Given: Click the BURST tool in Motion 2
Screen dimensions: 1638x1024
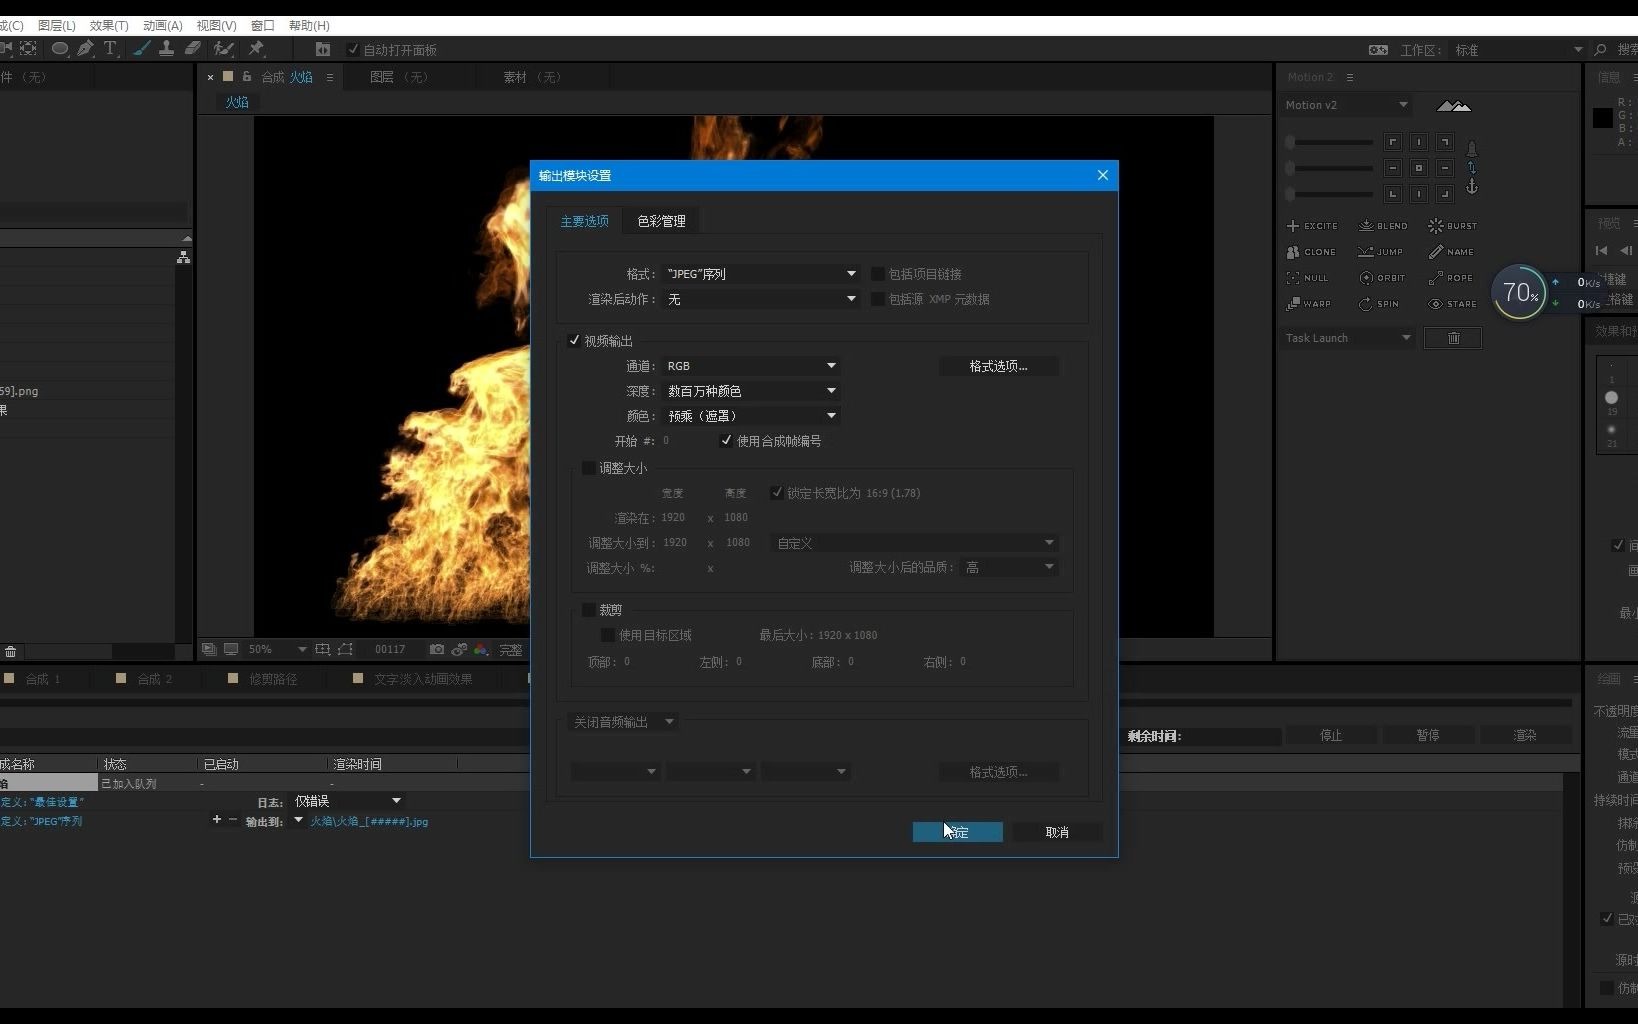Looking at the screenshot, I should (x=1453, y=226).
